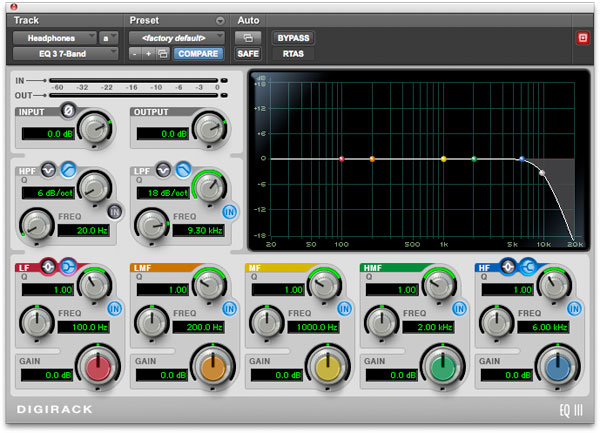Click the RTAS format button

pos(293,54)
